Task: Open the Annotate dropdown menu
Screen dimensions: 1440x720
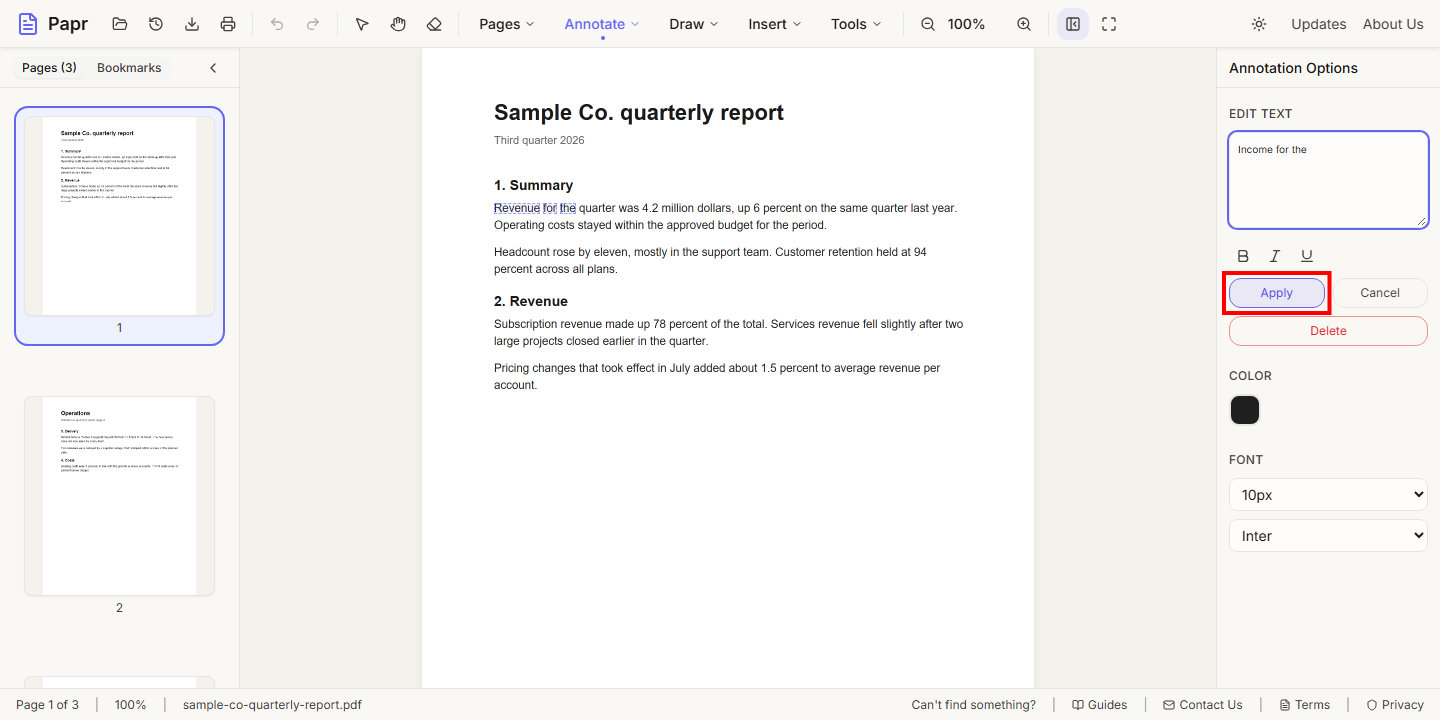Action: (602, 24)
